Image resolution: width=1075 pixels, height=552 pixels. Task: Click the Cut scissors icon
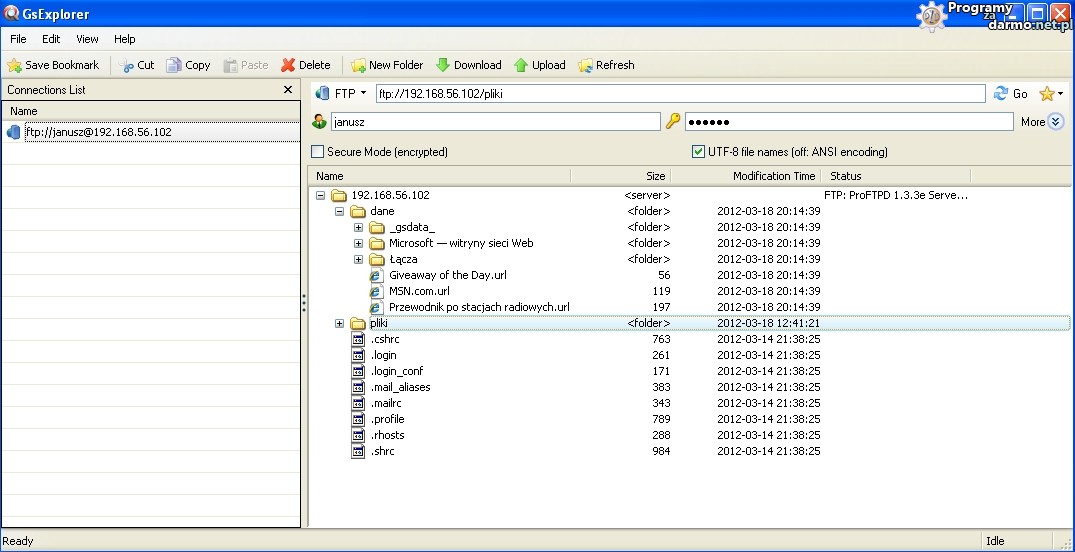coord(126,65)
